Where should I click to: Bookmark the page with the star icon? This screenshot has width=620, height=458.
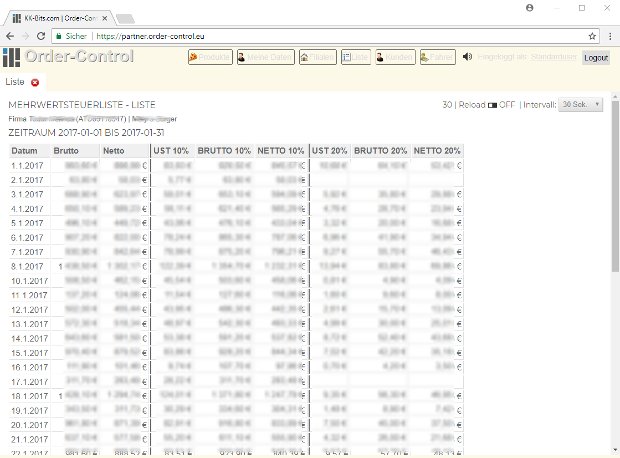coord(592,36)
